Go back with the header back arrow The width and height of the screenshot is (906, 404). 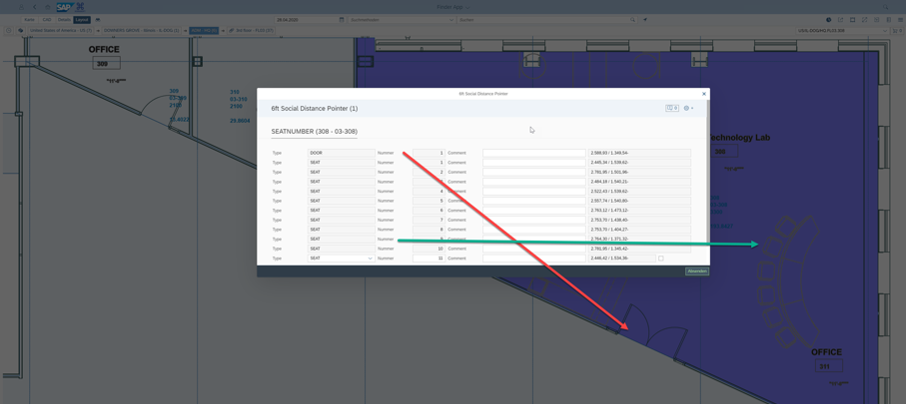(35, 7)
